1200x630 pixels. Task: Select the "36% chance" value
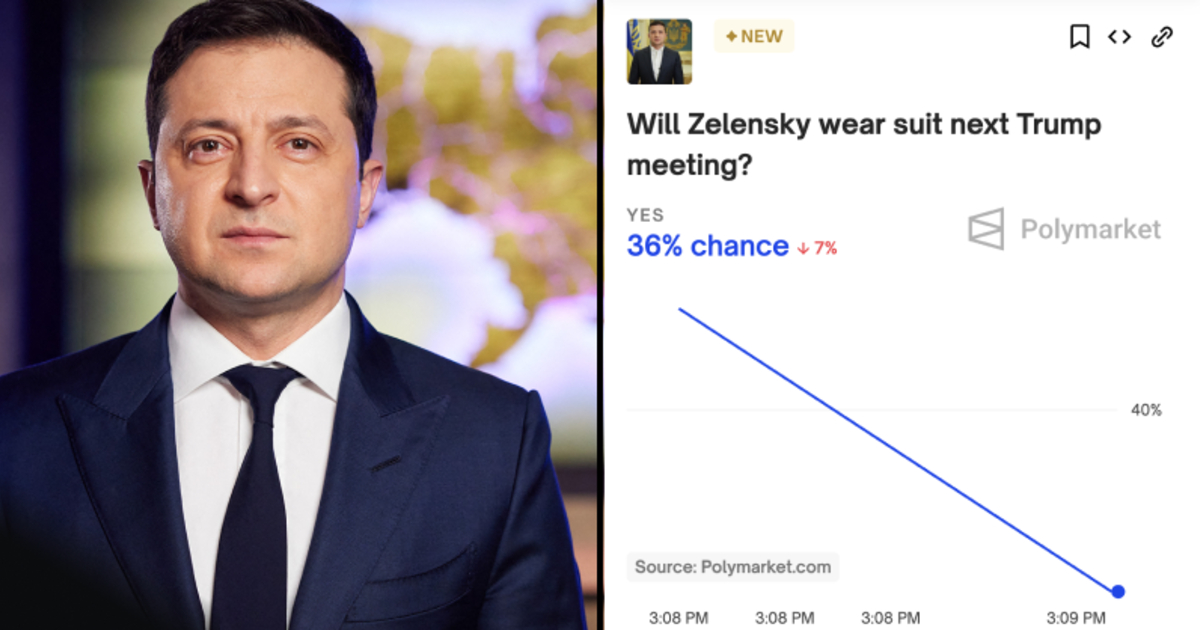pyautogui.click(x=707, y=246)
